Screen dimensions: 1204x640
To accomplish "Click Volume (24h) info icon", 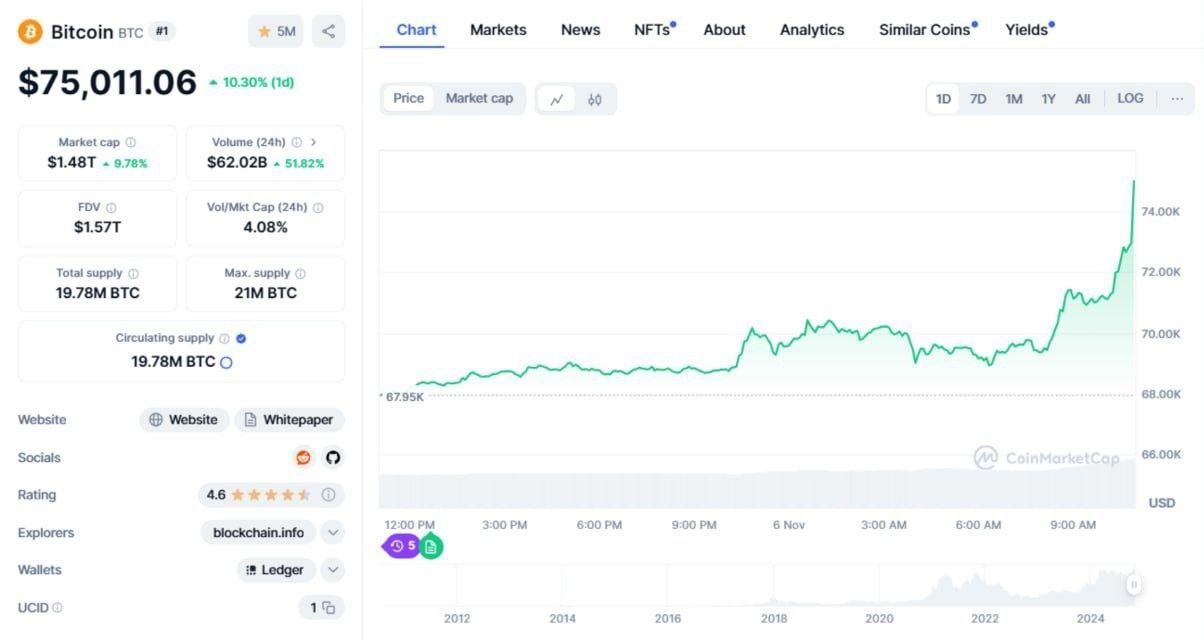I will click(x=296, y=143).
